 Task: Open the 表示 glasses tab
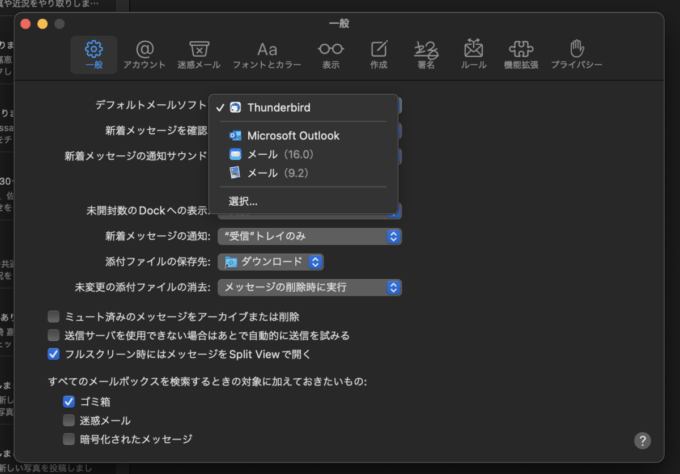330,55
